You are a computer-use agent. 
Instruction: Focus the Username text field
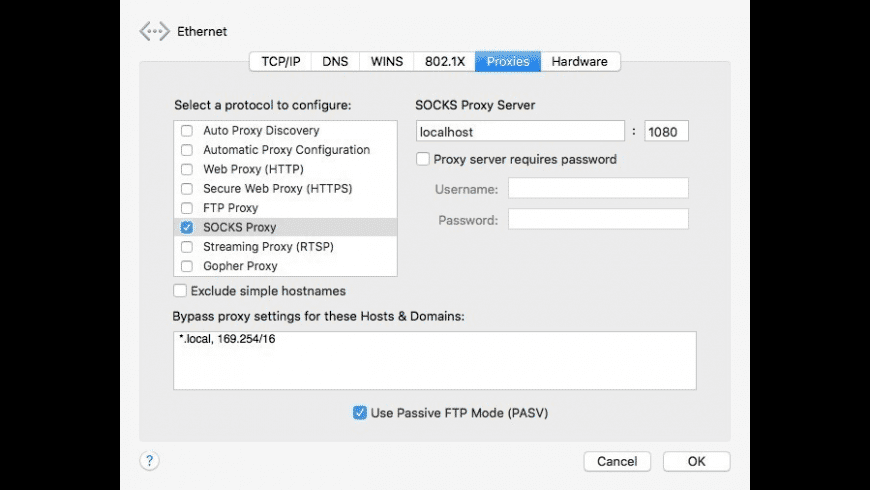(598, 189)
